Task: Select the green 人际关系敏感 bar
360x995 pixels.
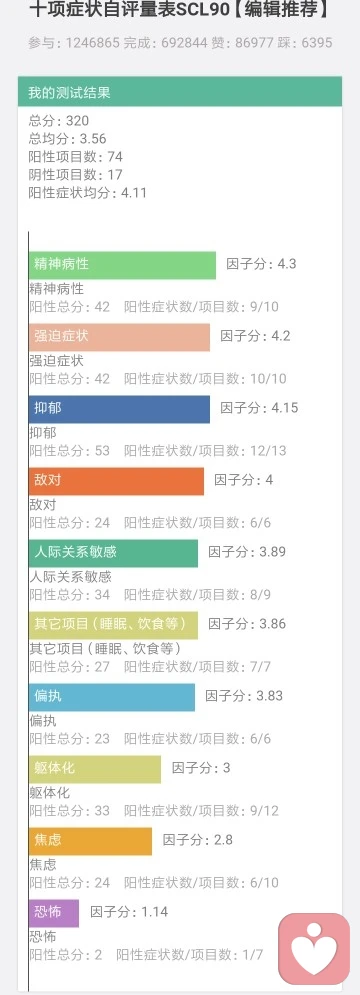Action: pyautogui.click(x=114, y=553)
